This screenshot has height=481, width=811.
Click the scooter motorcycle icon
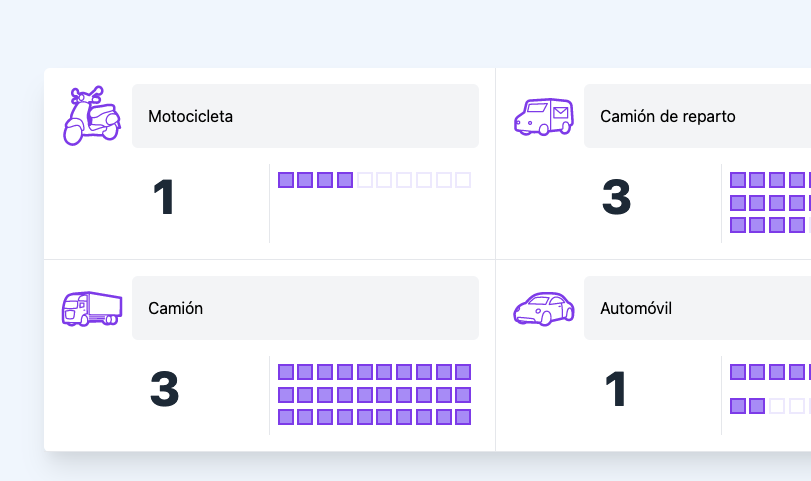(x=91, y=115)
